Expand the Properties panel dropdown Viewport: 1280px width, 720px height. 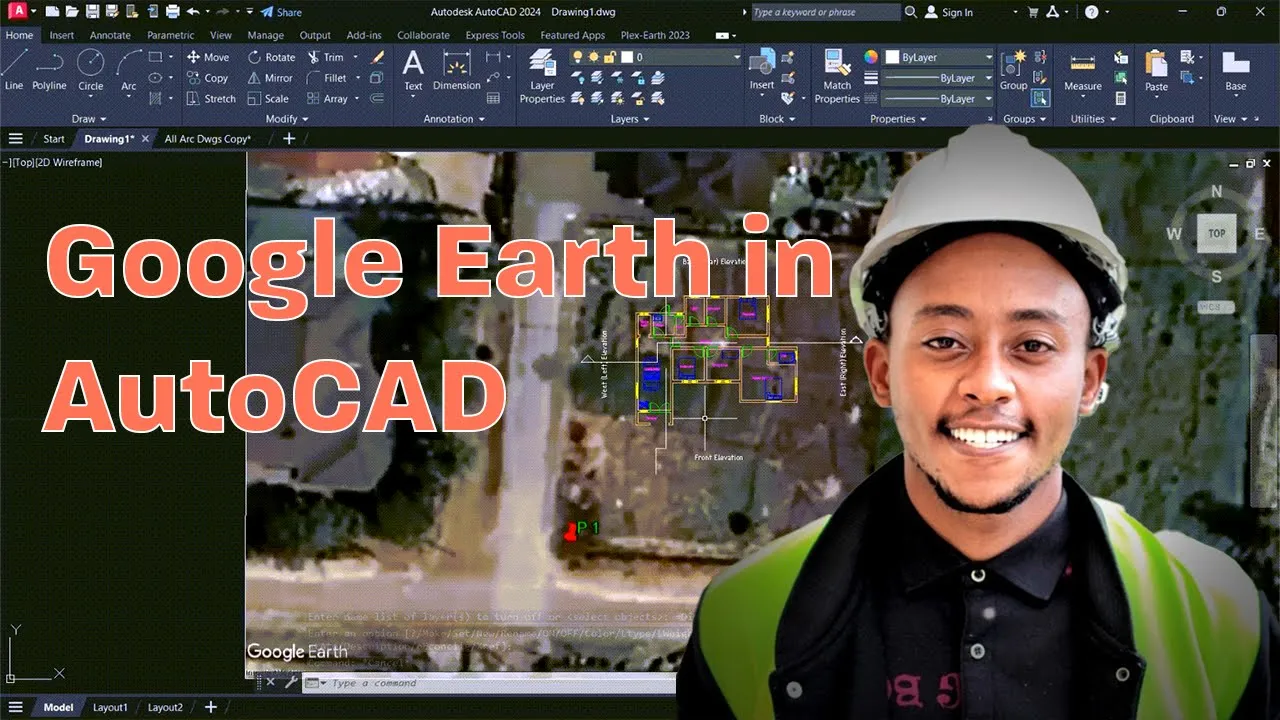[x=898, y=119]
